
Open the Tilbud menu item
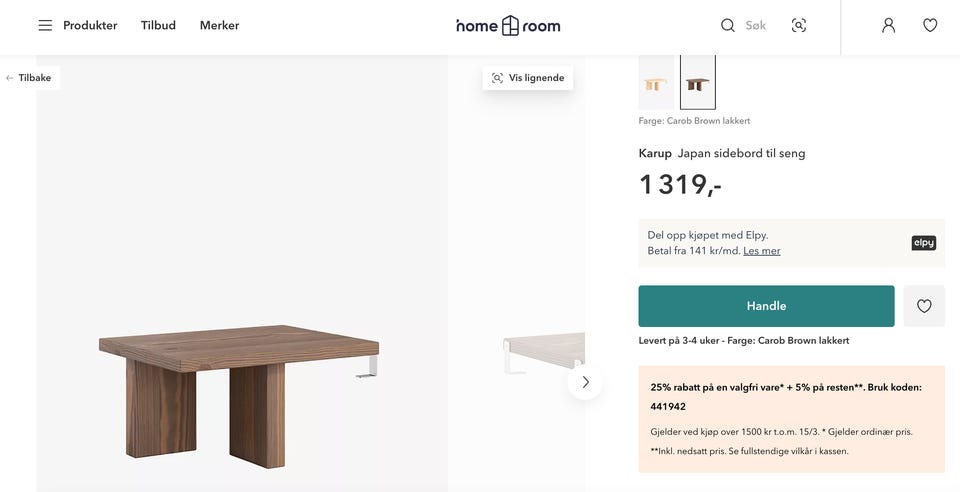click(x=158, y=25)
